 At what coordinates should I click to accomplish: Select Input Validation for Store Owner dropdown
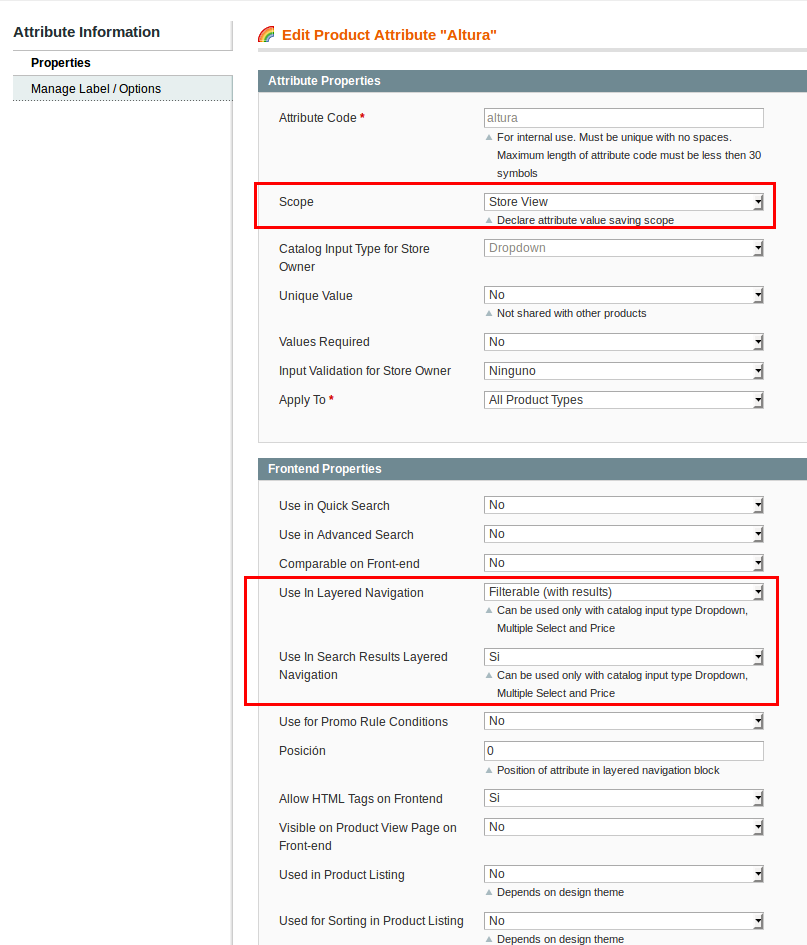click(x=623, y=371)
